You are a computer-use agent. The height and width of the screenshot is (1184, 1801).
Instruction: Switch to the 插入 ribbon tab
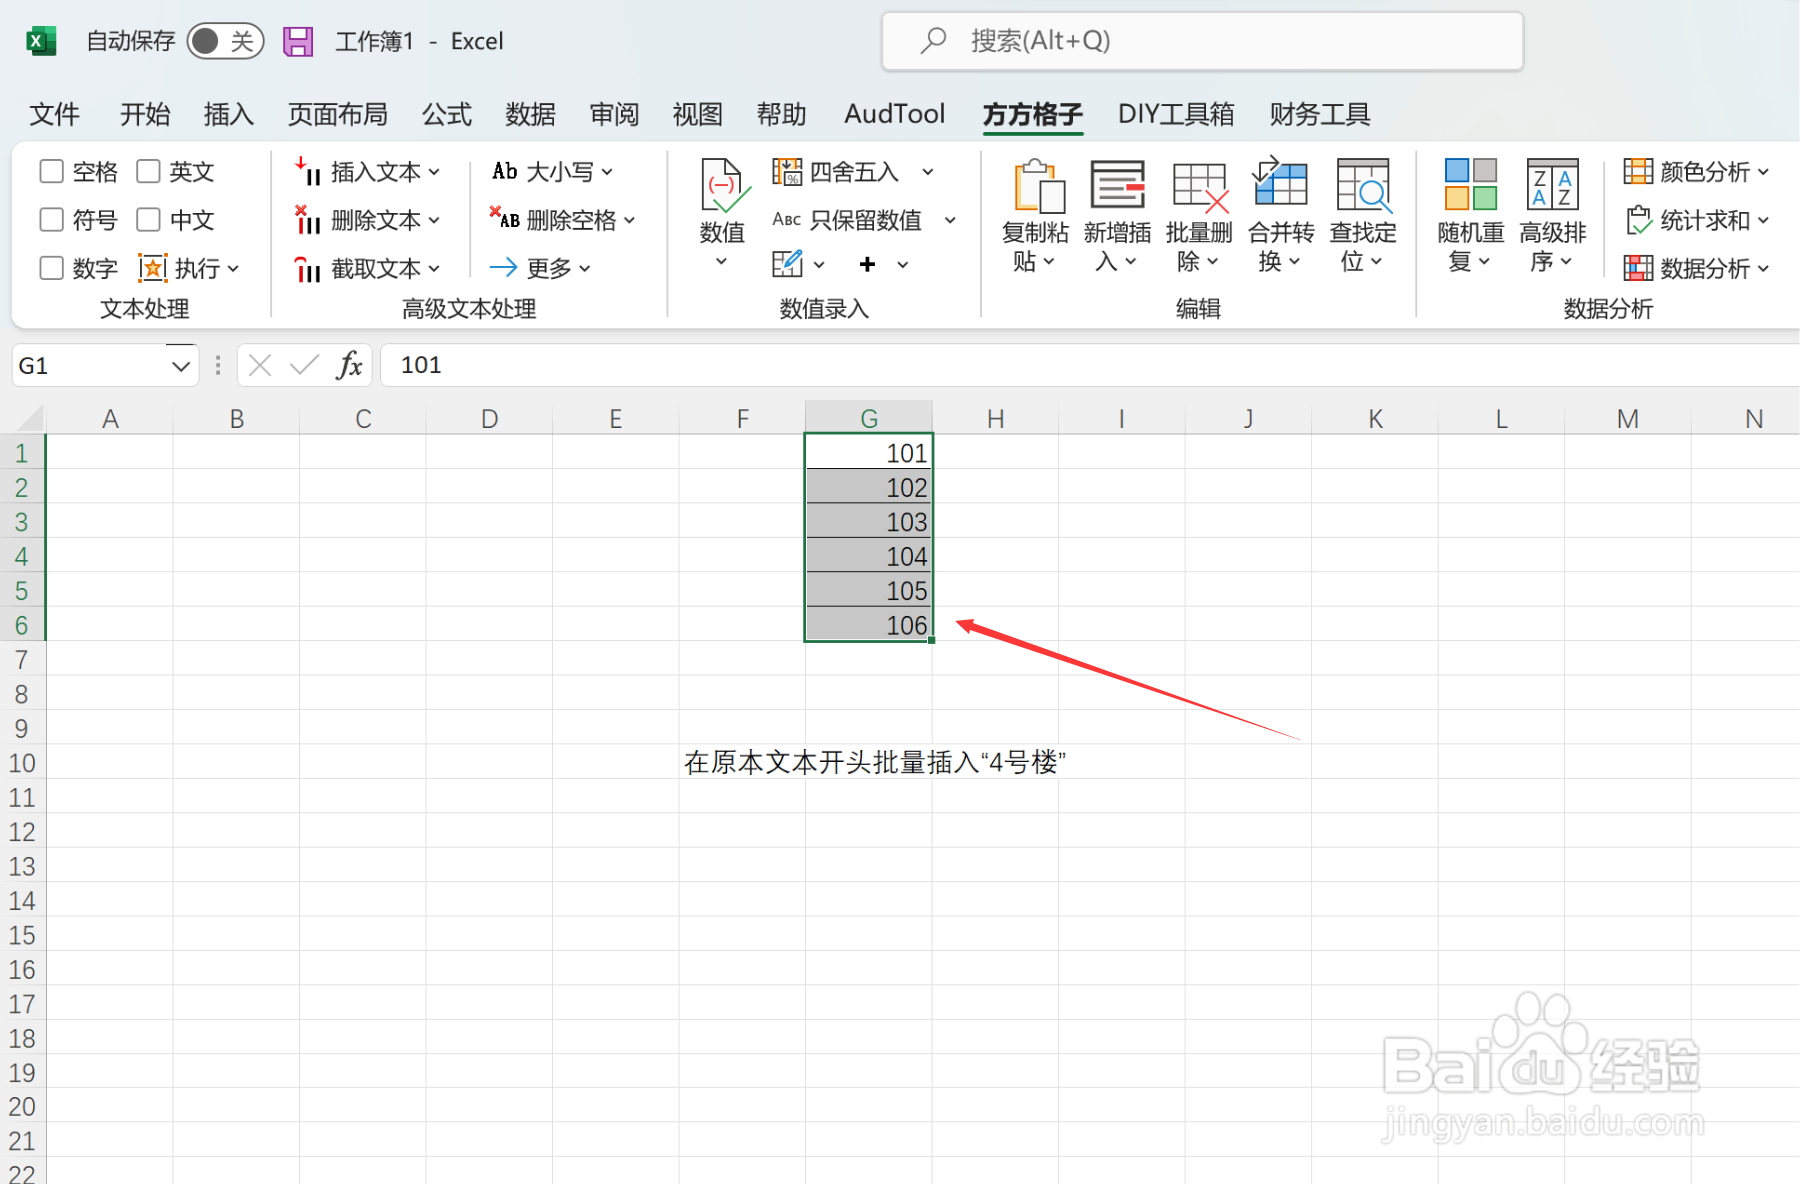tap(229, 114)
